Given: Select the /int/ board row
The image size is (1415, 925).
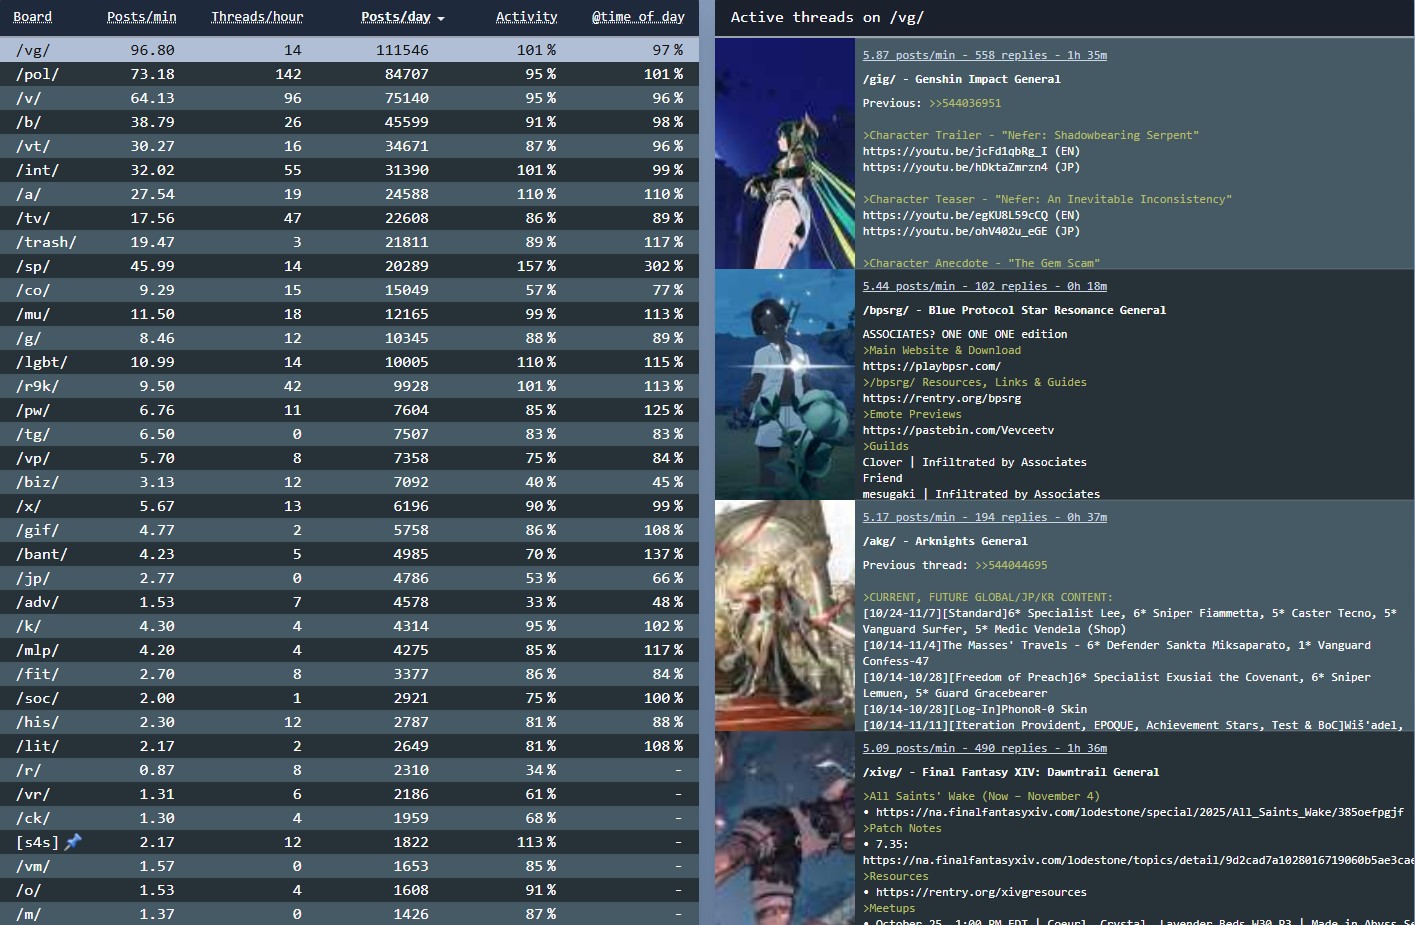Looking at the screenshot, I should coord(349,170).
